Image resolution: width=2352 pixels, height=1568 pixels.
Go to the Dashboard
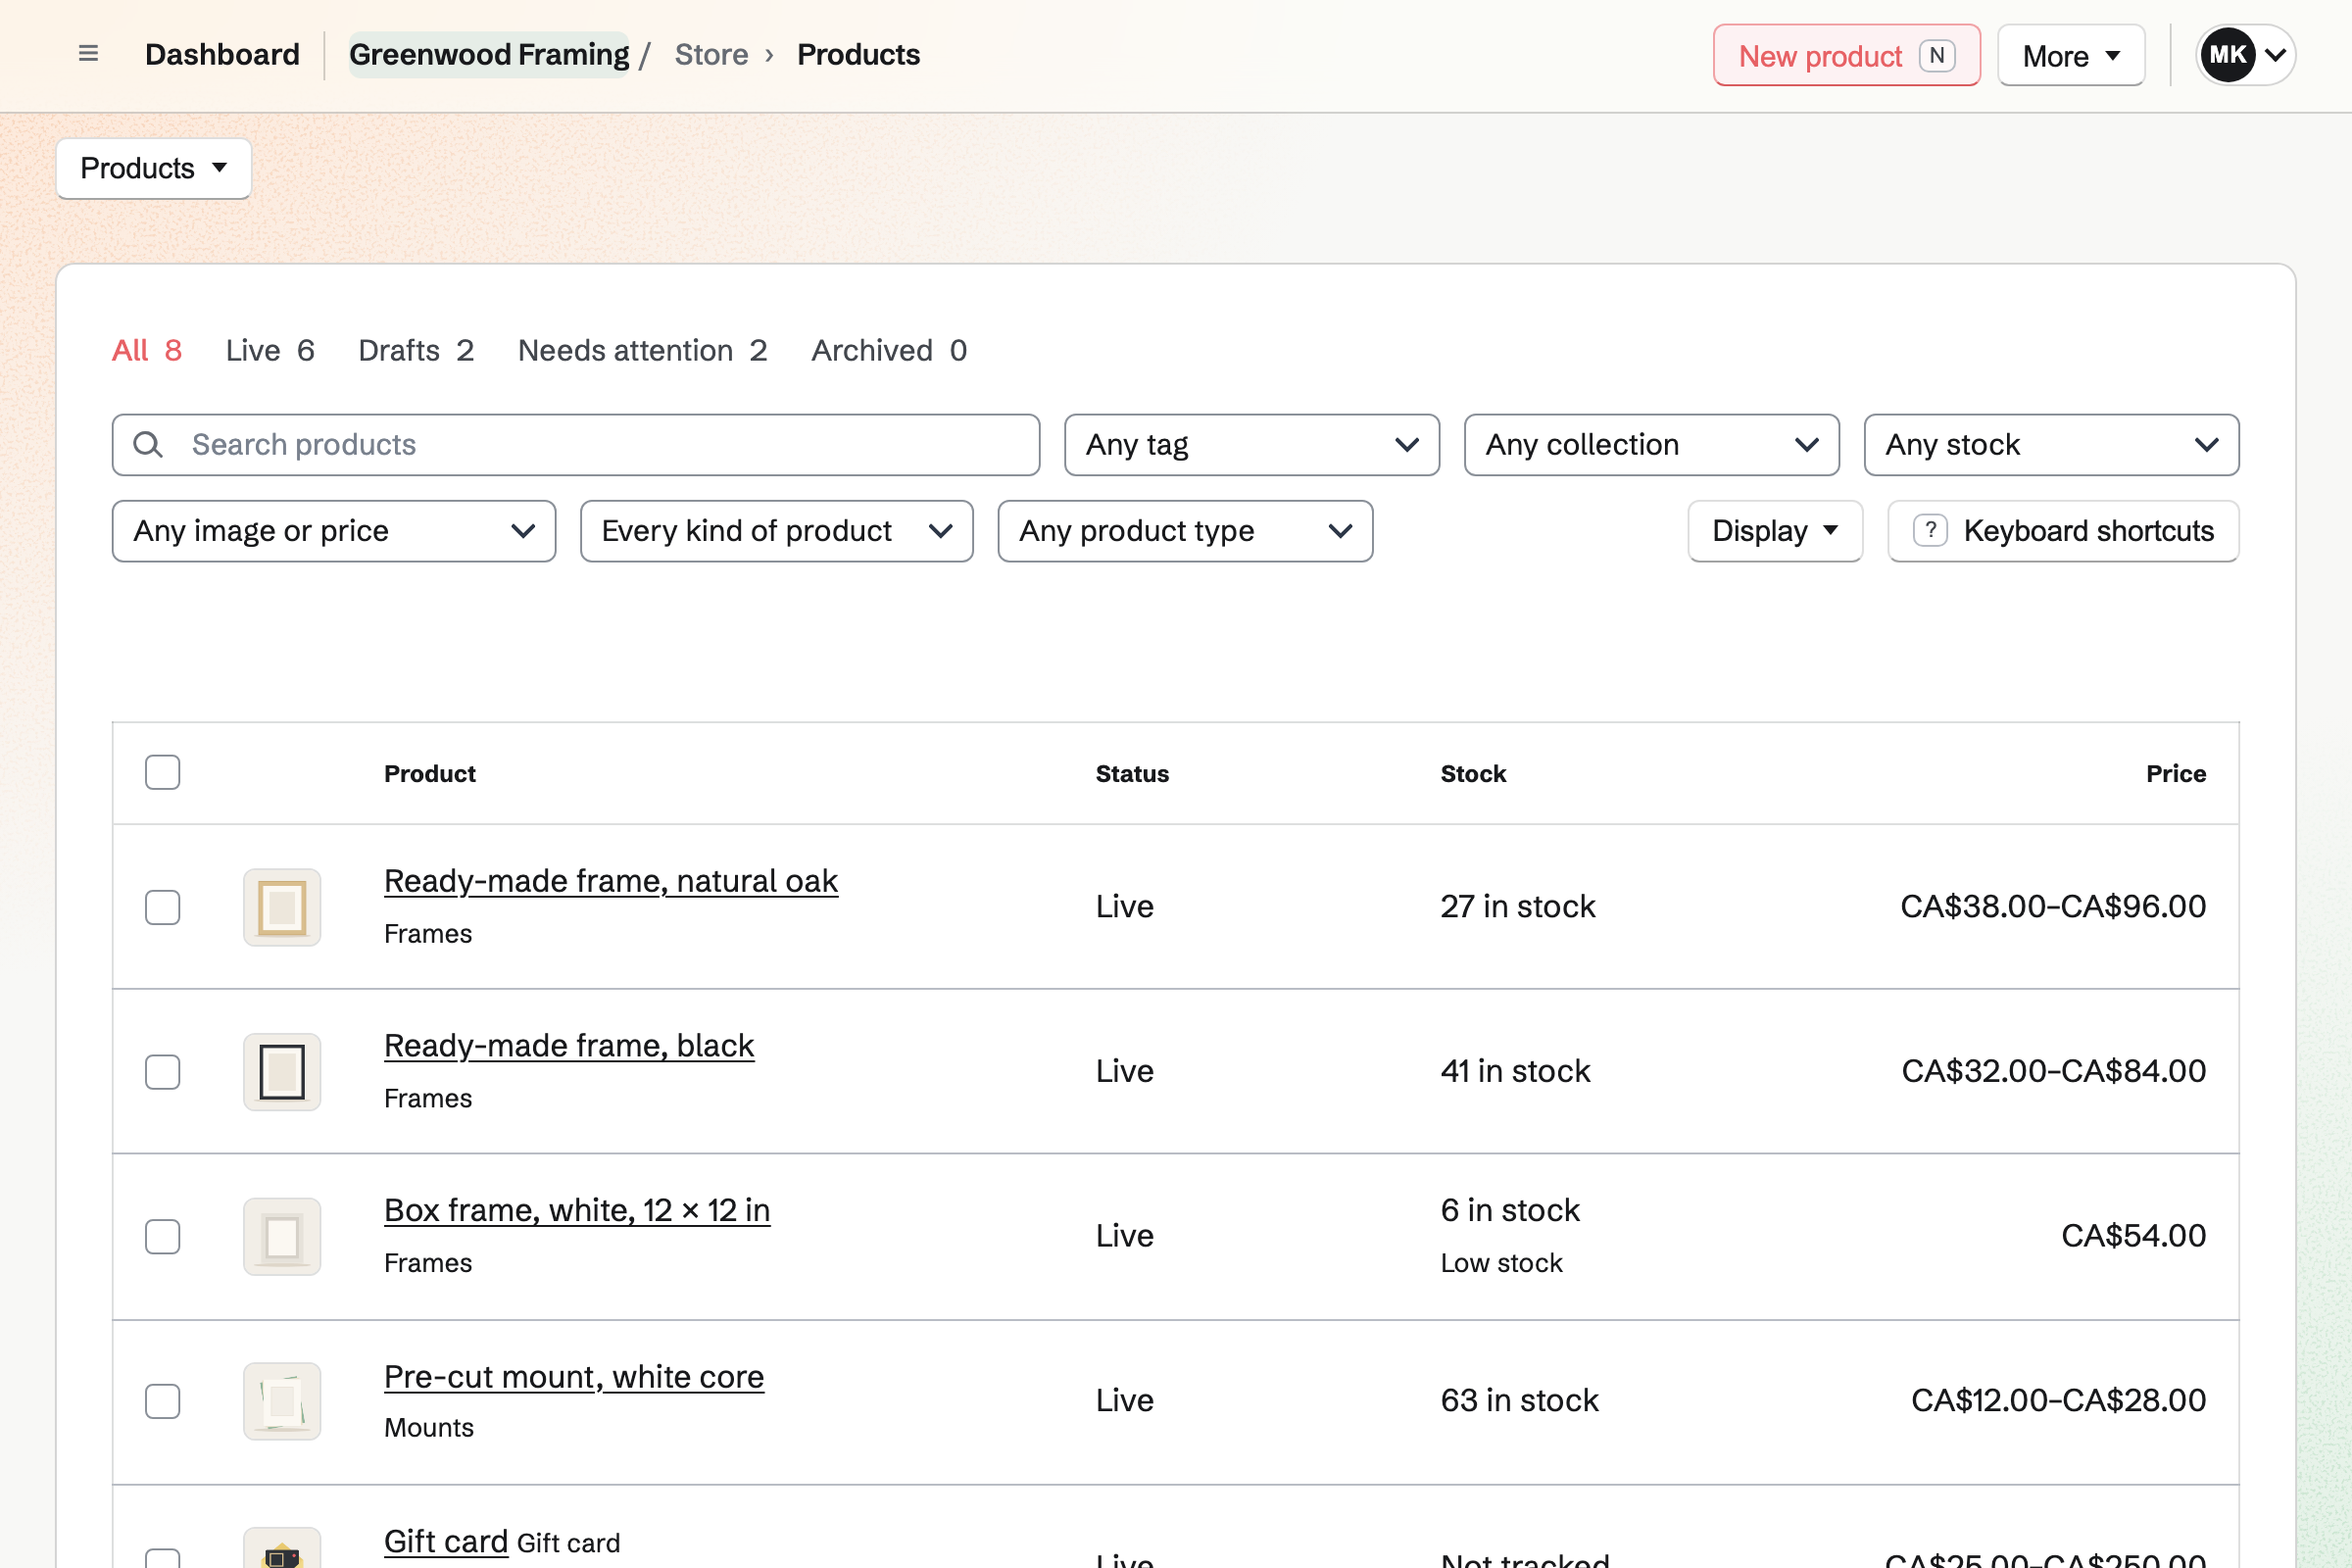(222, 54)
